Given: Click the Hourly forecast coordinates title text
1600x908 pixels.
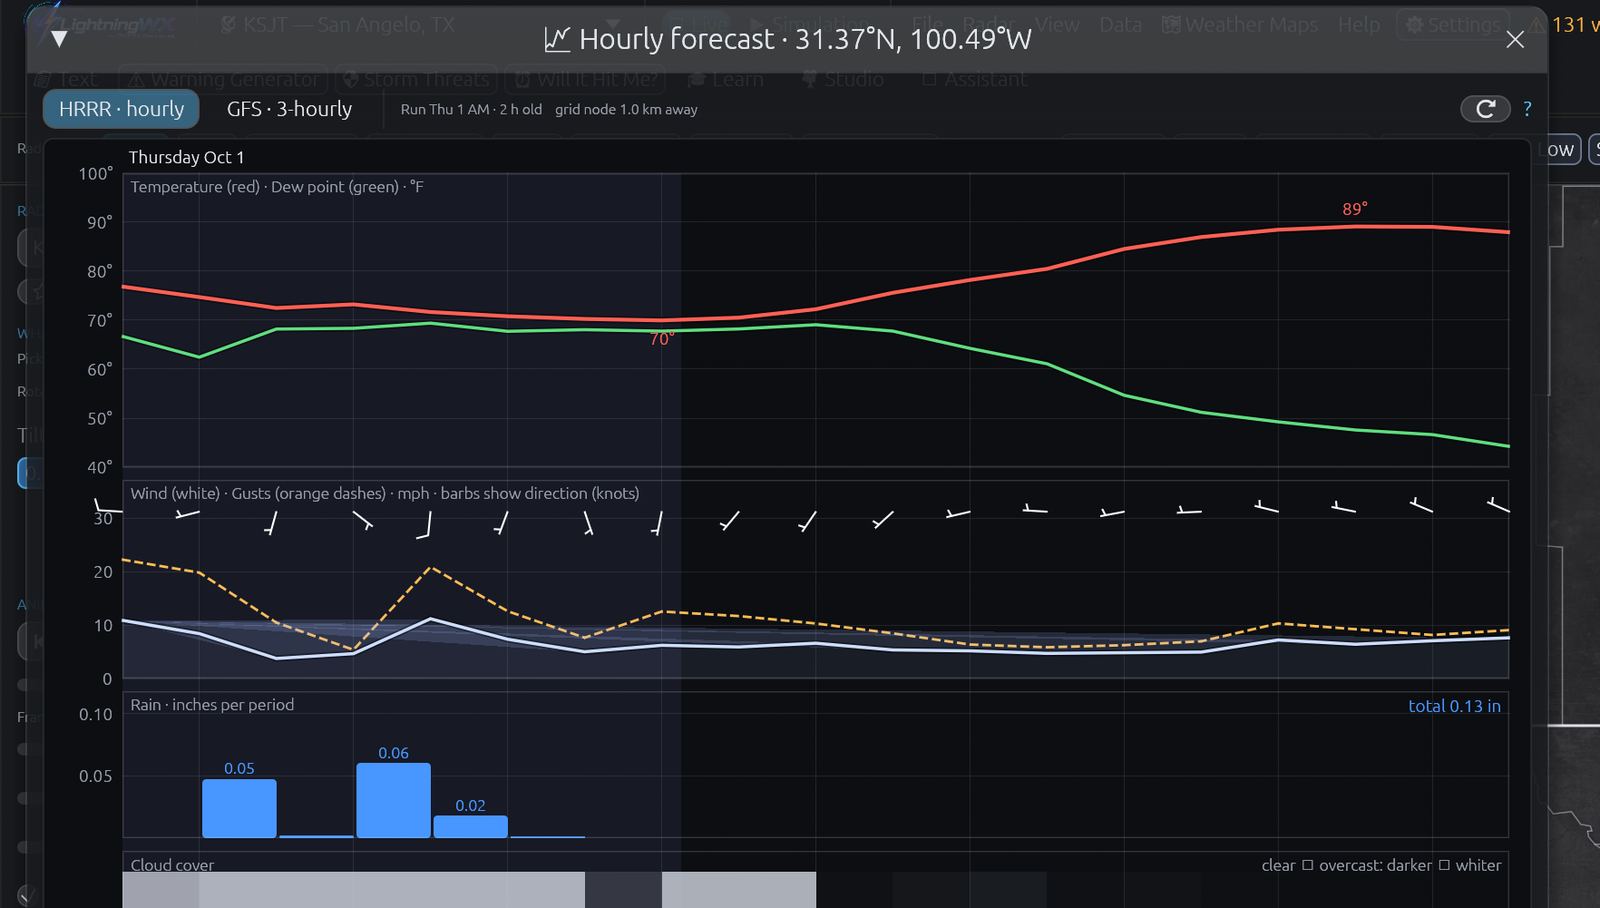Looking at the screenshot, I should point(805,39).
